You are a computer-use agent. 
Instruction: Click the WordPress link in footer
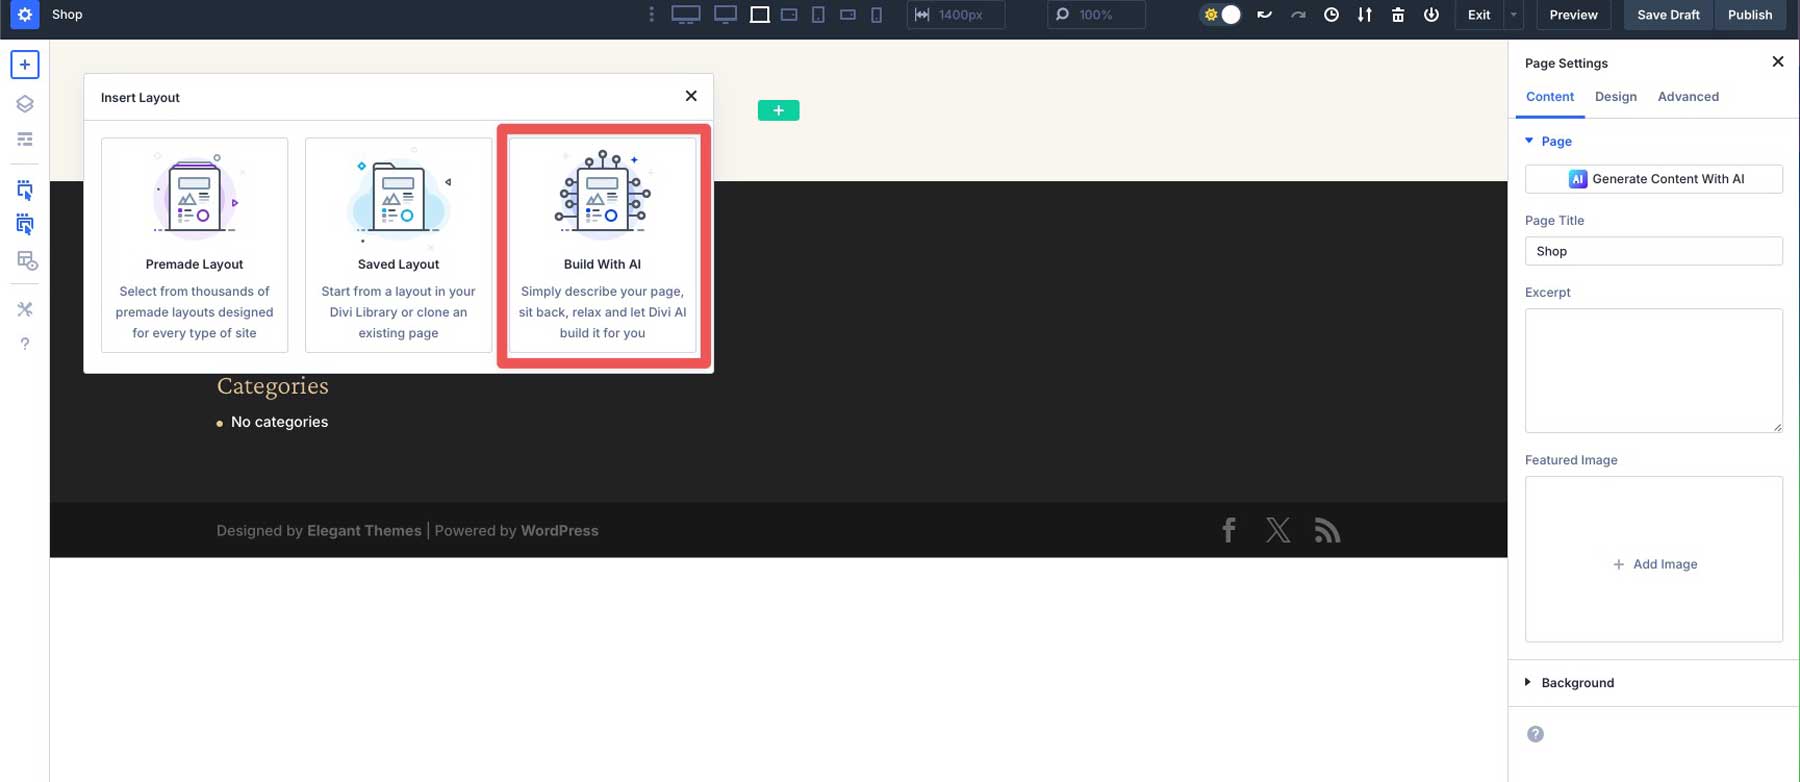559,531
